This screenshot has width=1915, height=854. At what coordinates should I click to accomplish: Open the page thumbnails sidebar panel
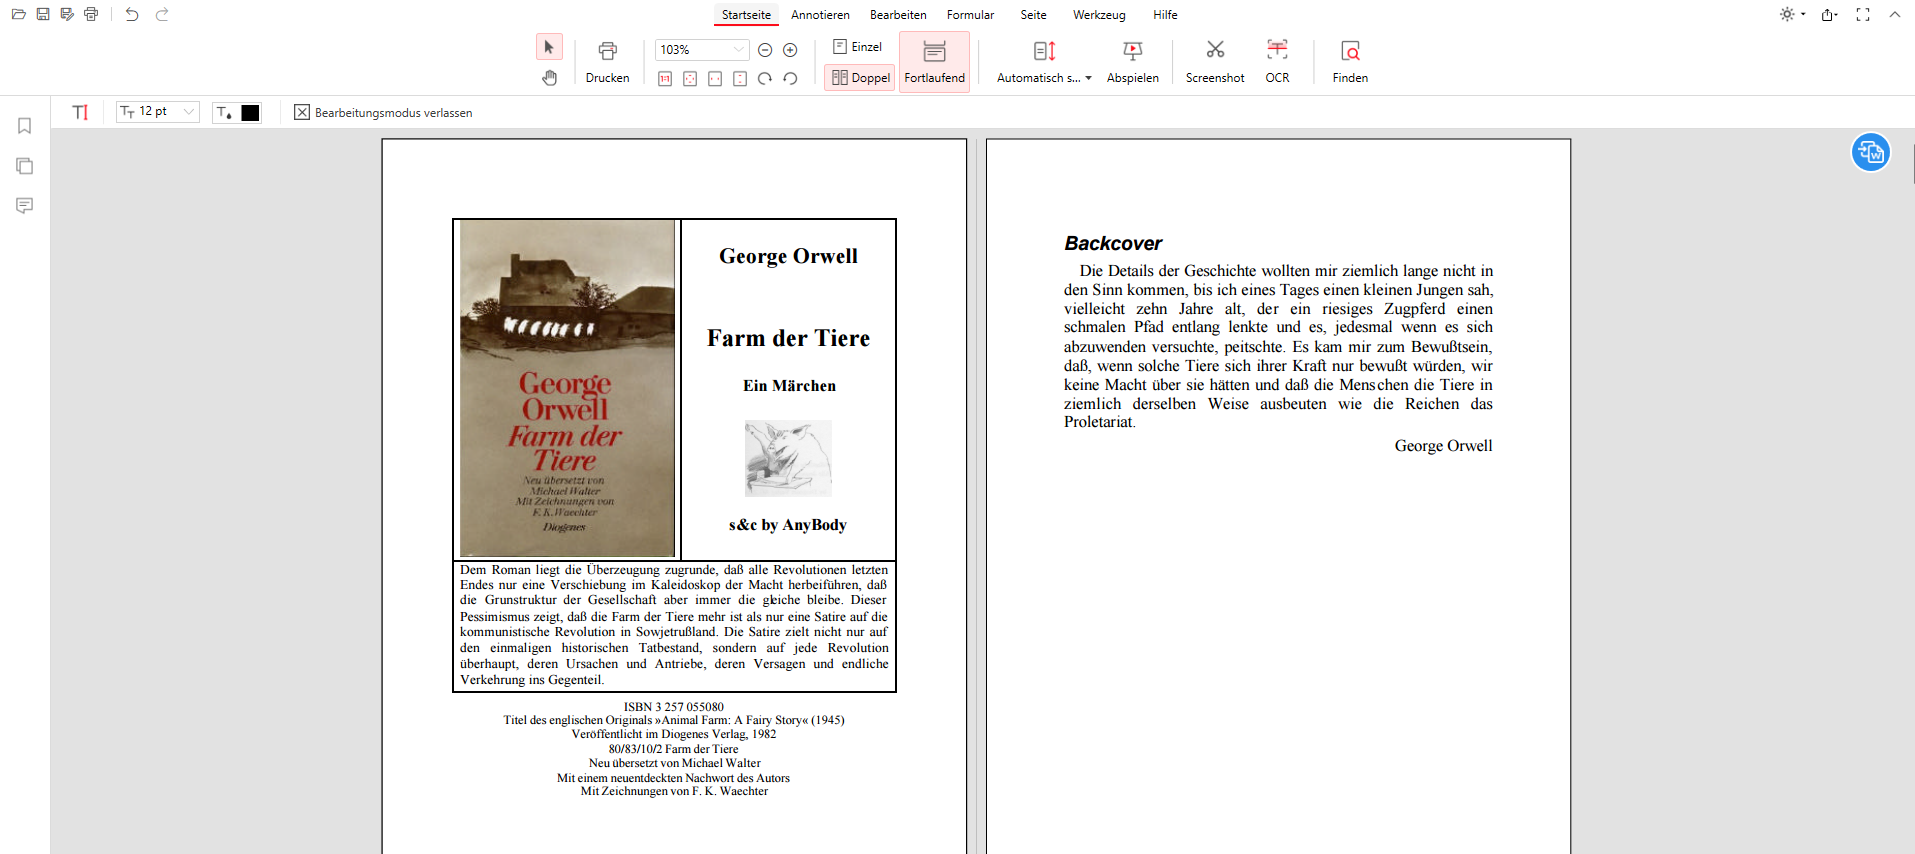[x=25, y=166]
